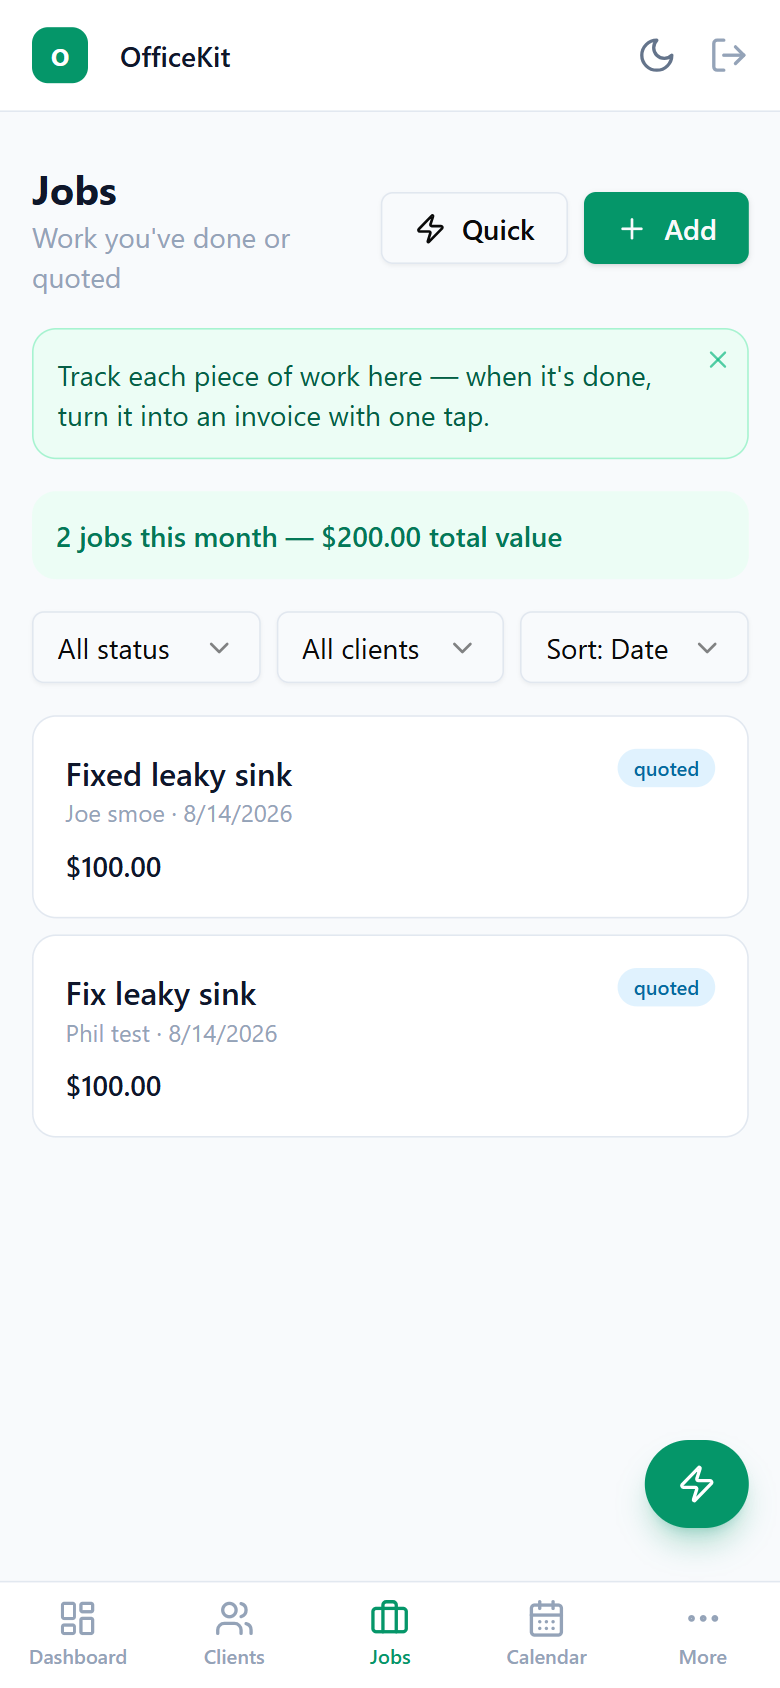Screen dimensions: 780x1688
Task: Expand the Sort: Date dropdown
Action: pyautogui.click(x=634, y=648)
